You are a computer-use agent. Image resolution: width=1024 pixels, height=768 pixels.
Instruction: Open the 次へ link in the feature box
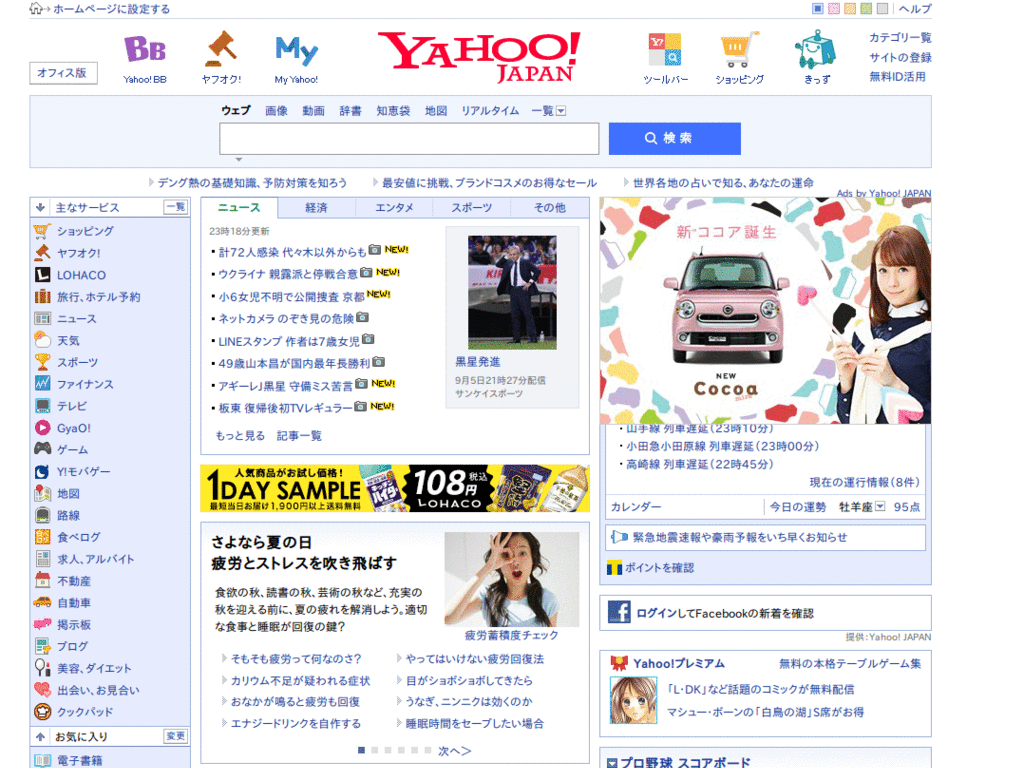pos(455,751)
